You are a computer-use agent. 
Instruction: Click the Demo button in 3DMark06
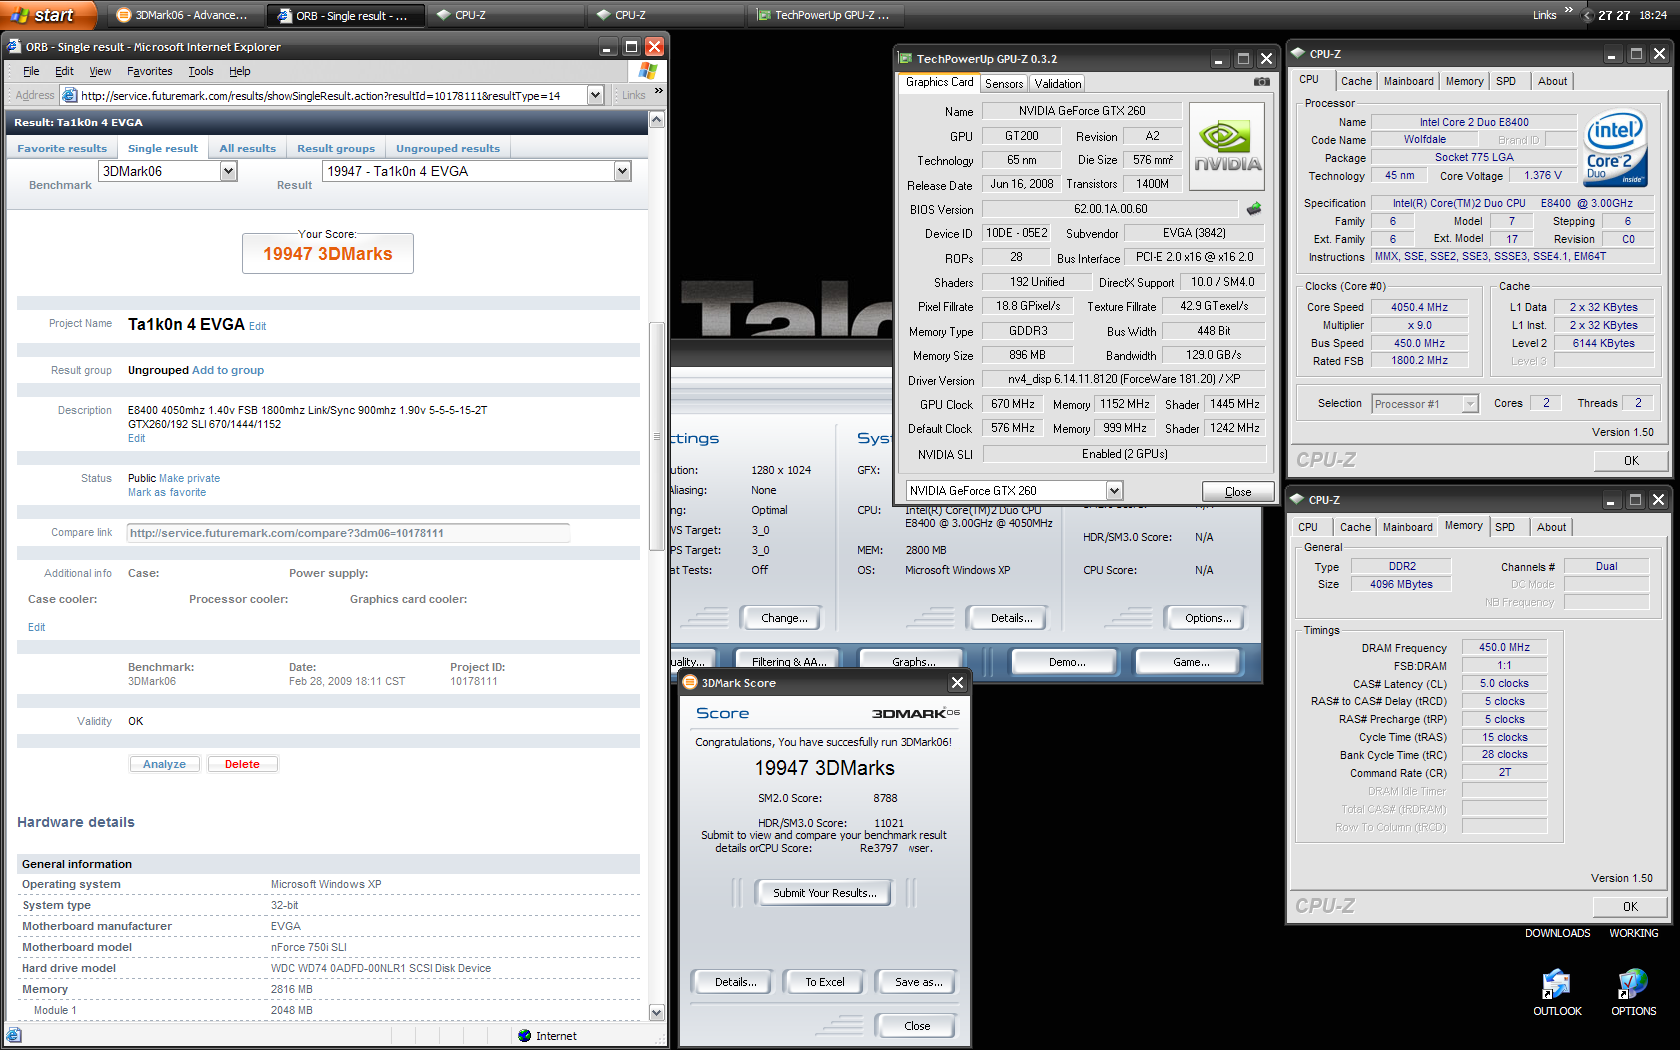point(1067,661)
